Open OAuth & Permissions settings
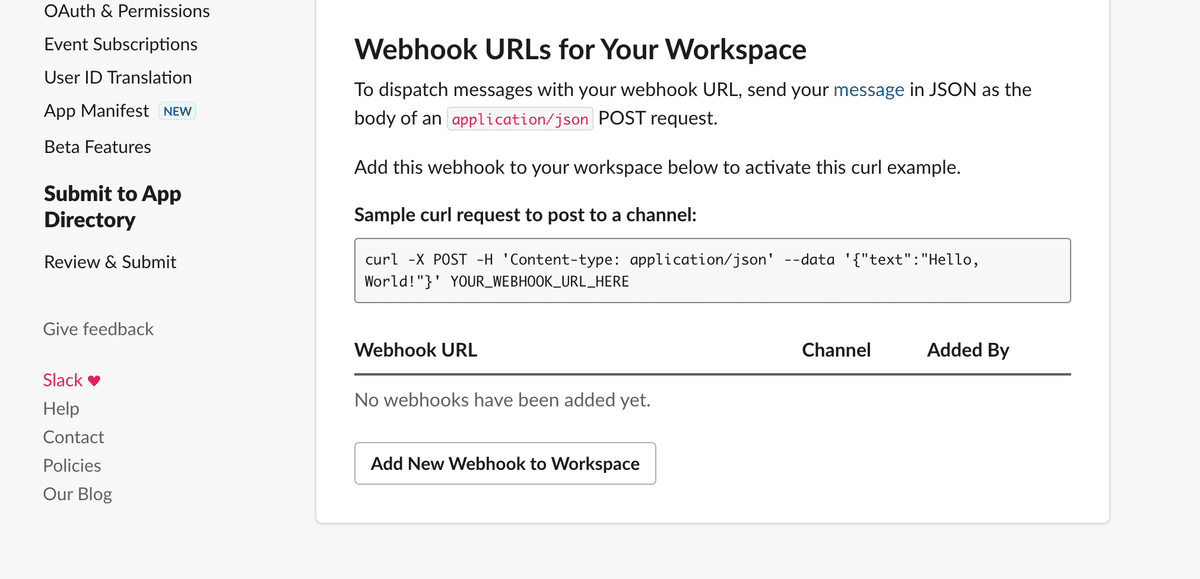The width and height of the screenshot is (1200, 579). pos(127,11)
